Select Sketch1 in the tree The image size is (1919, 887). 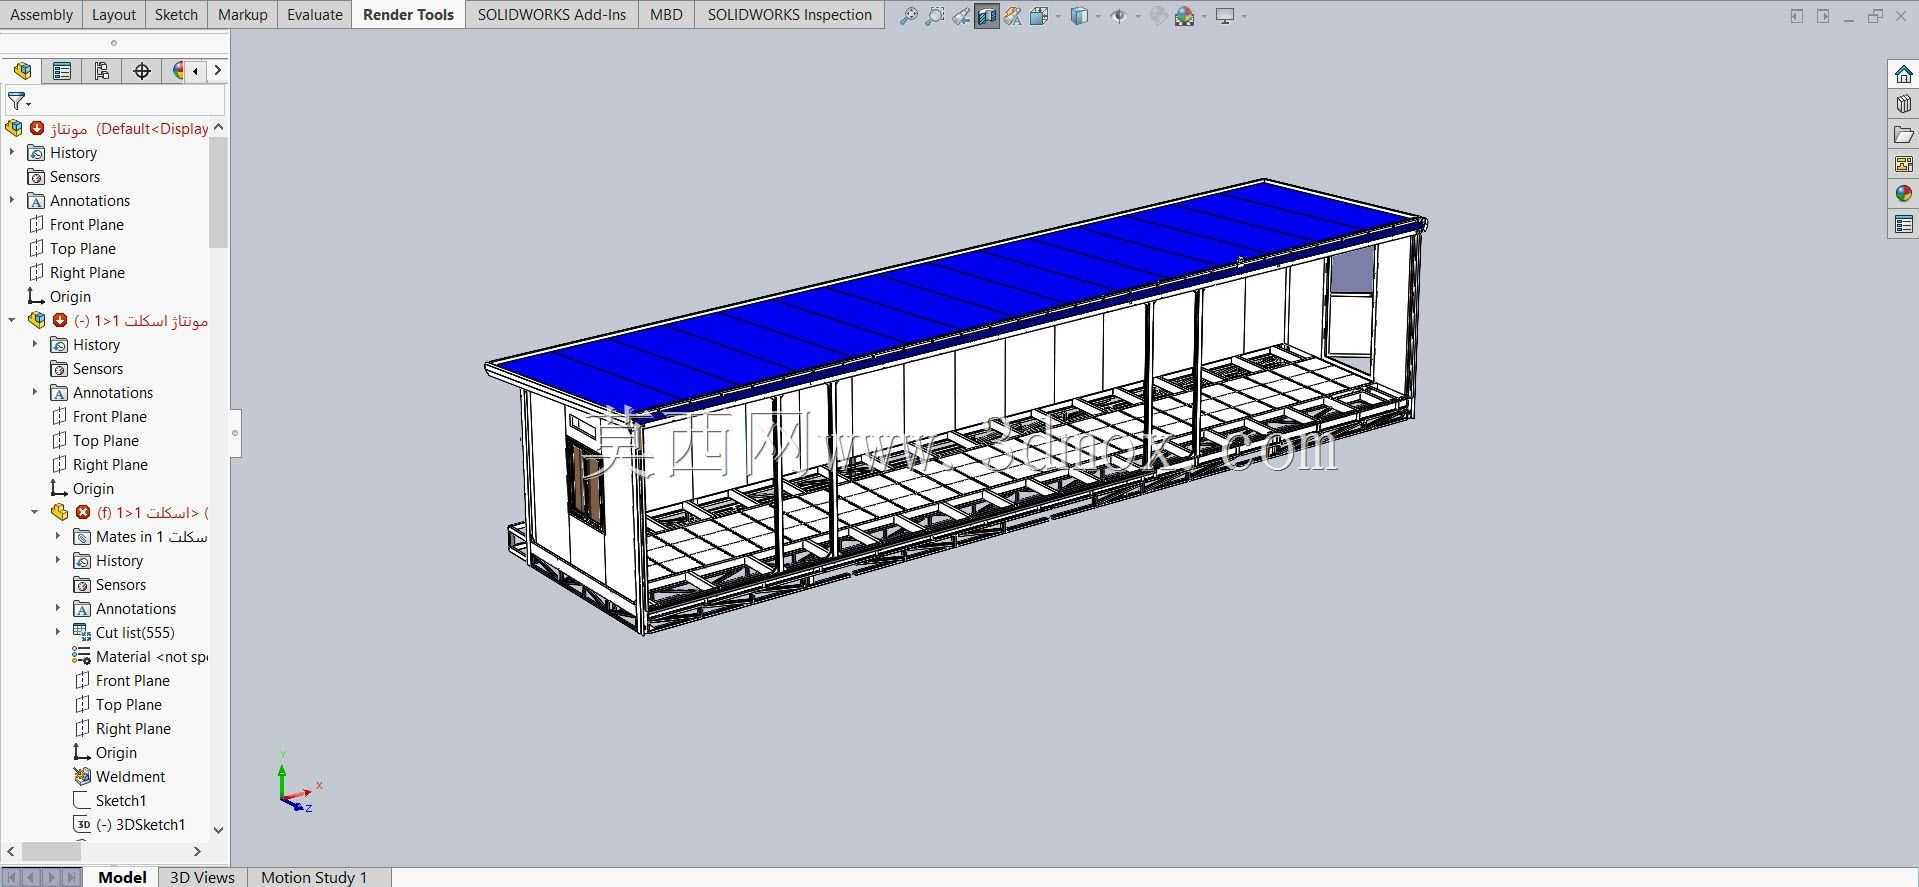click(x=110, y=800)
